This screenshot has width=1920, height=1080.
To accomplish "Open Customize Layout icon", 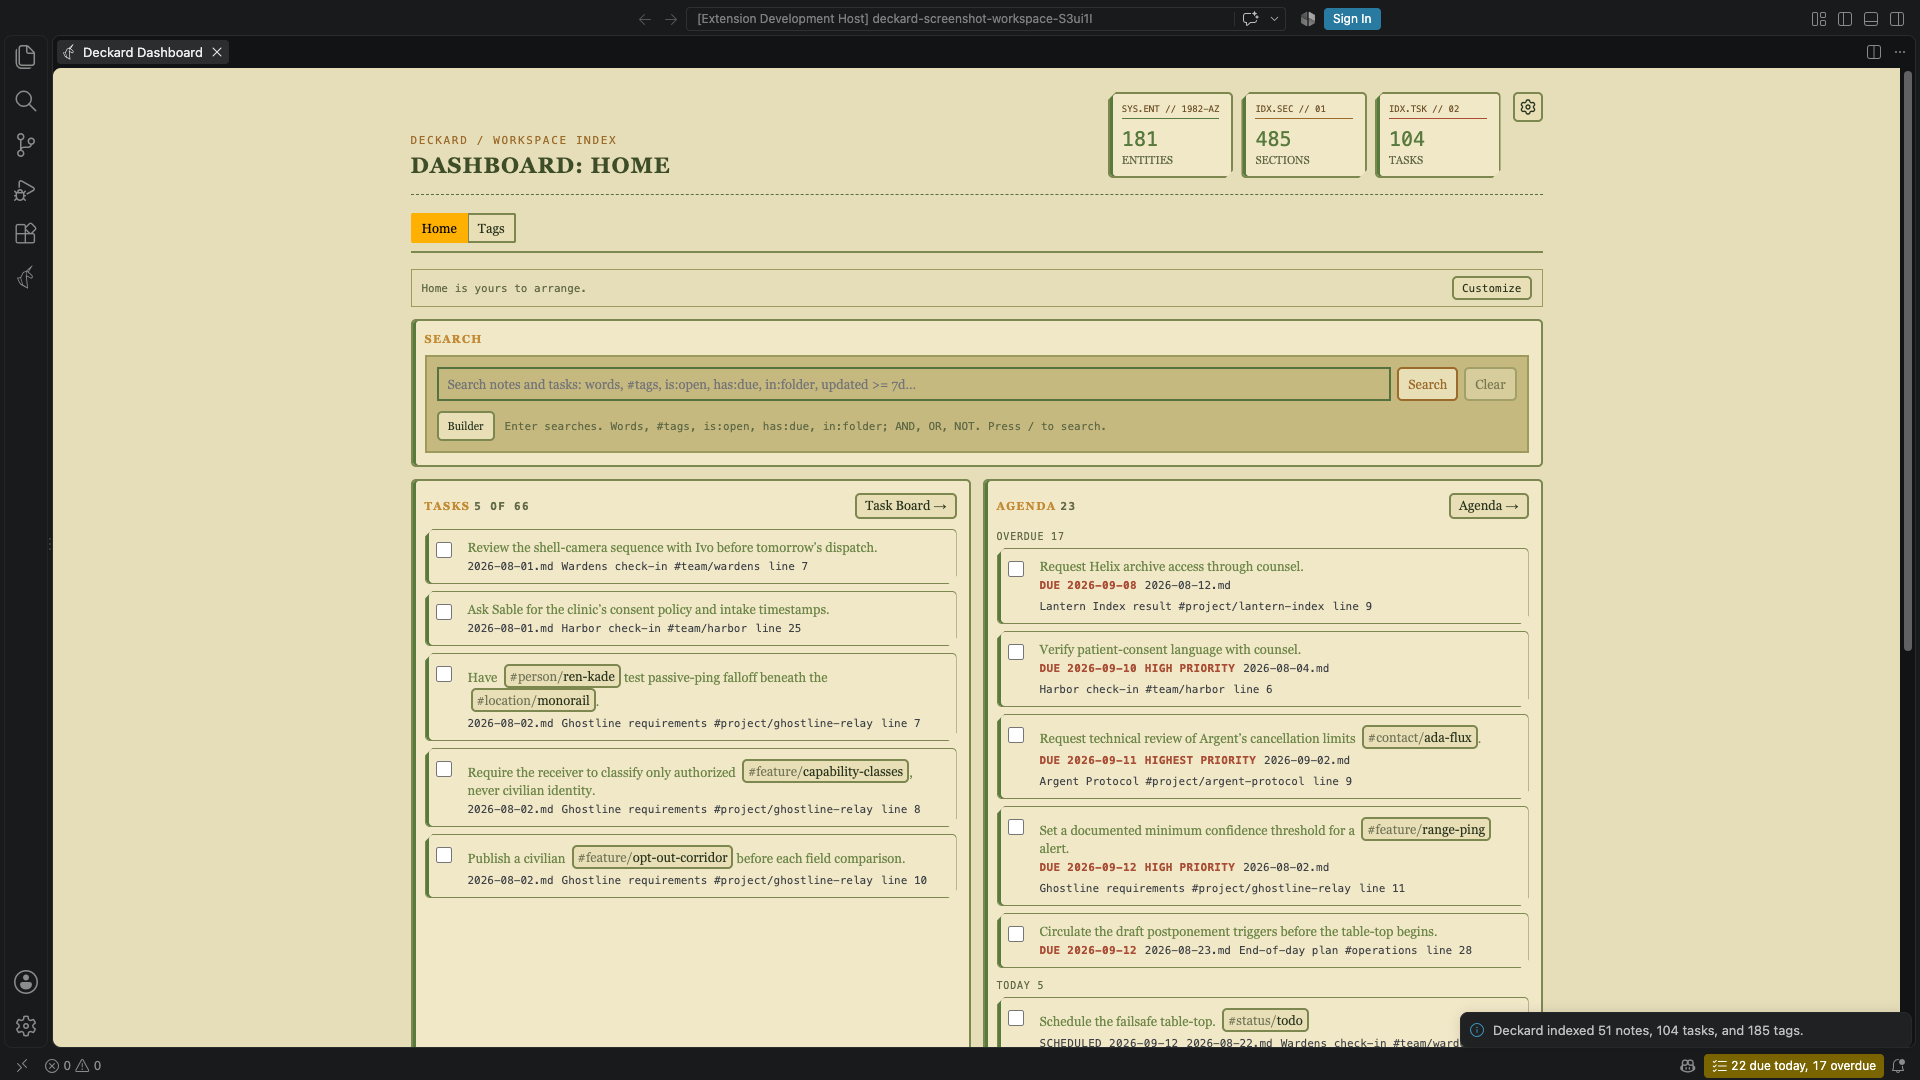I will (1819, 19).
